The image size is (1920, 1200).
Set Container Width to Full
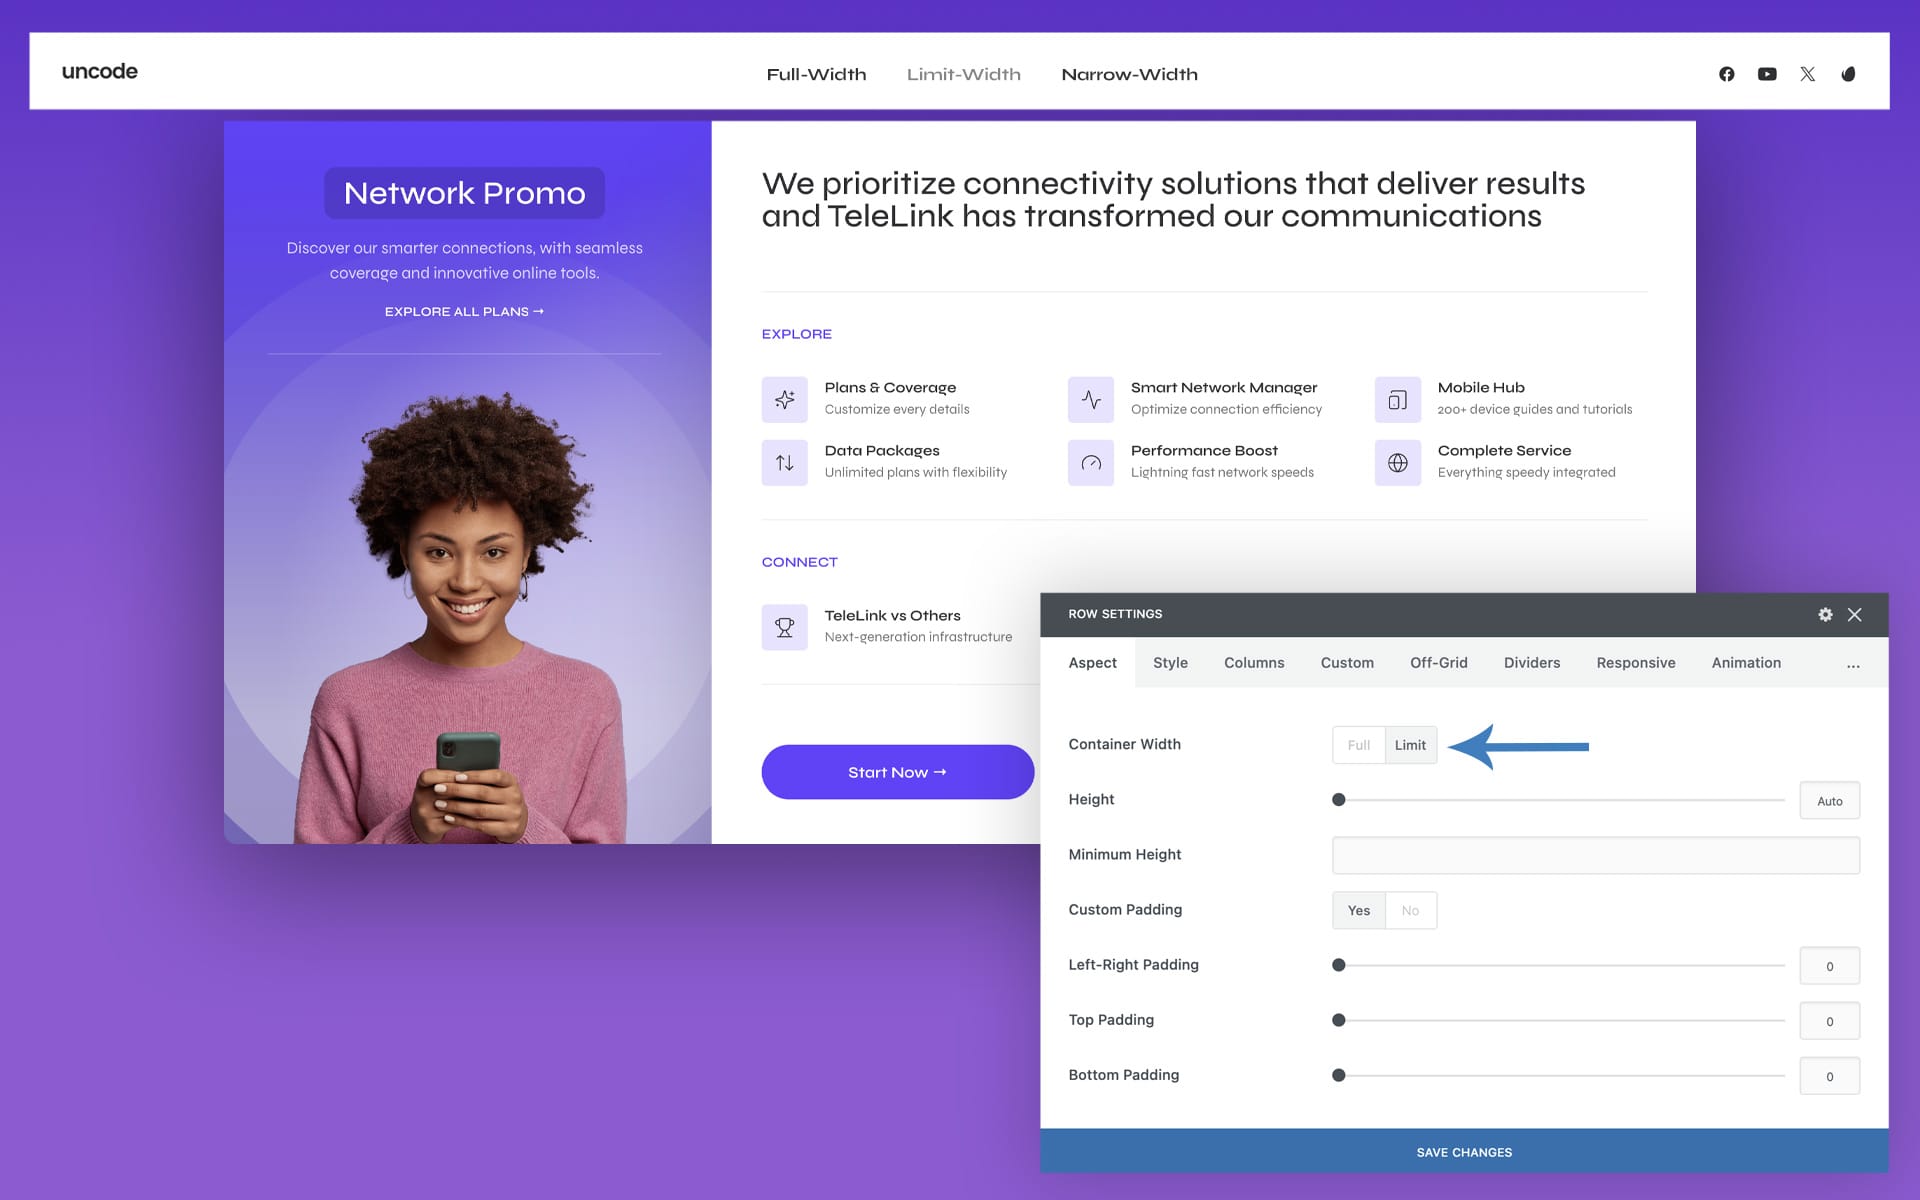tap(1358, 745)
